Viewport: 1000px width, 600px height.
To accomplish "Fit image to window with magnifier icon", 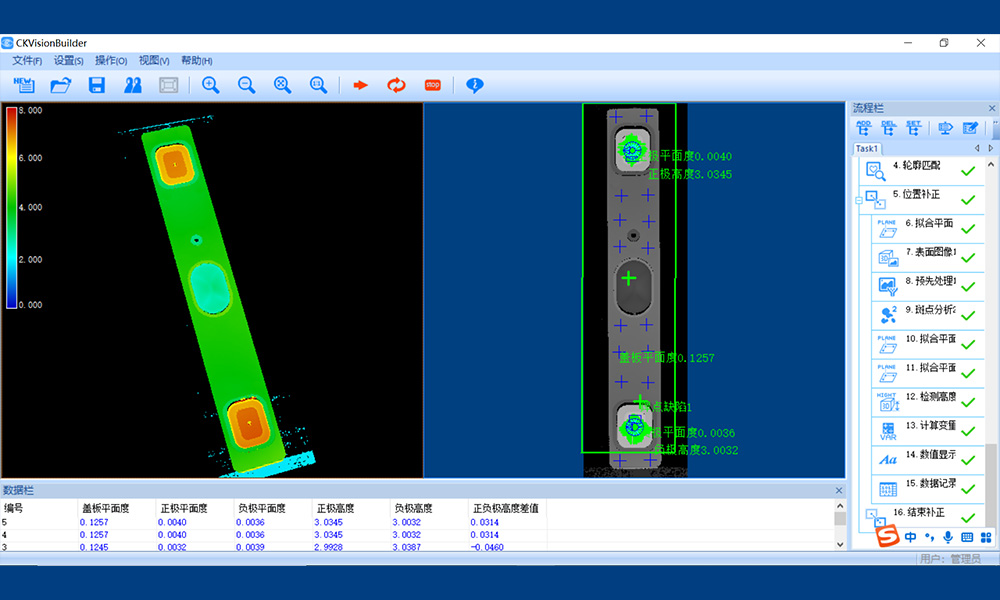I will point(282,85).
